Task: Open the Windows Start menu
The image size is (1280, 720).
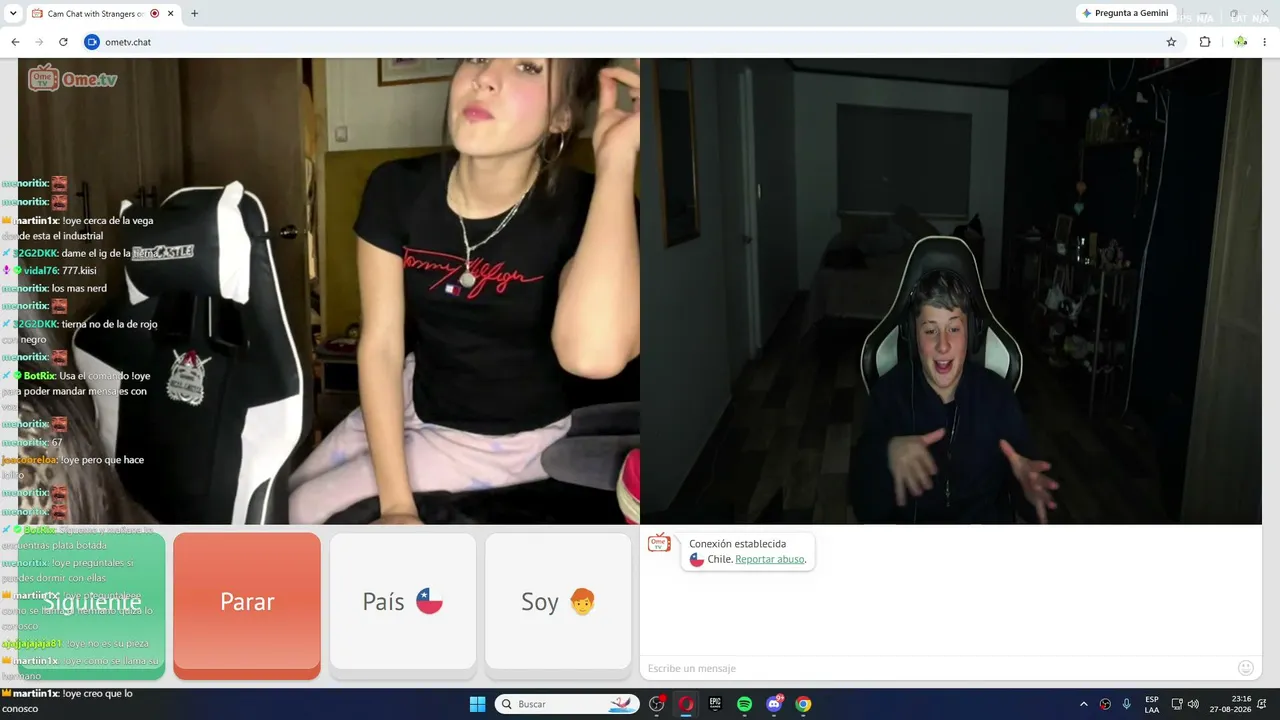Action: click(477, 704)
